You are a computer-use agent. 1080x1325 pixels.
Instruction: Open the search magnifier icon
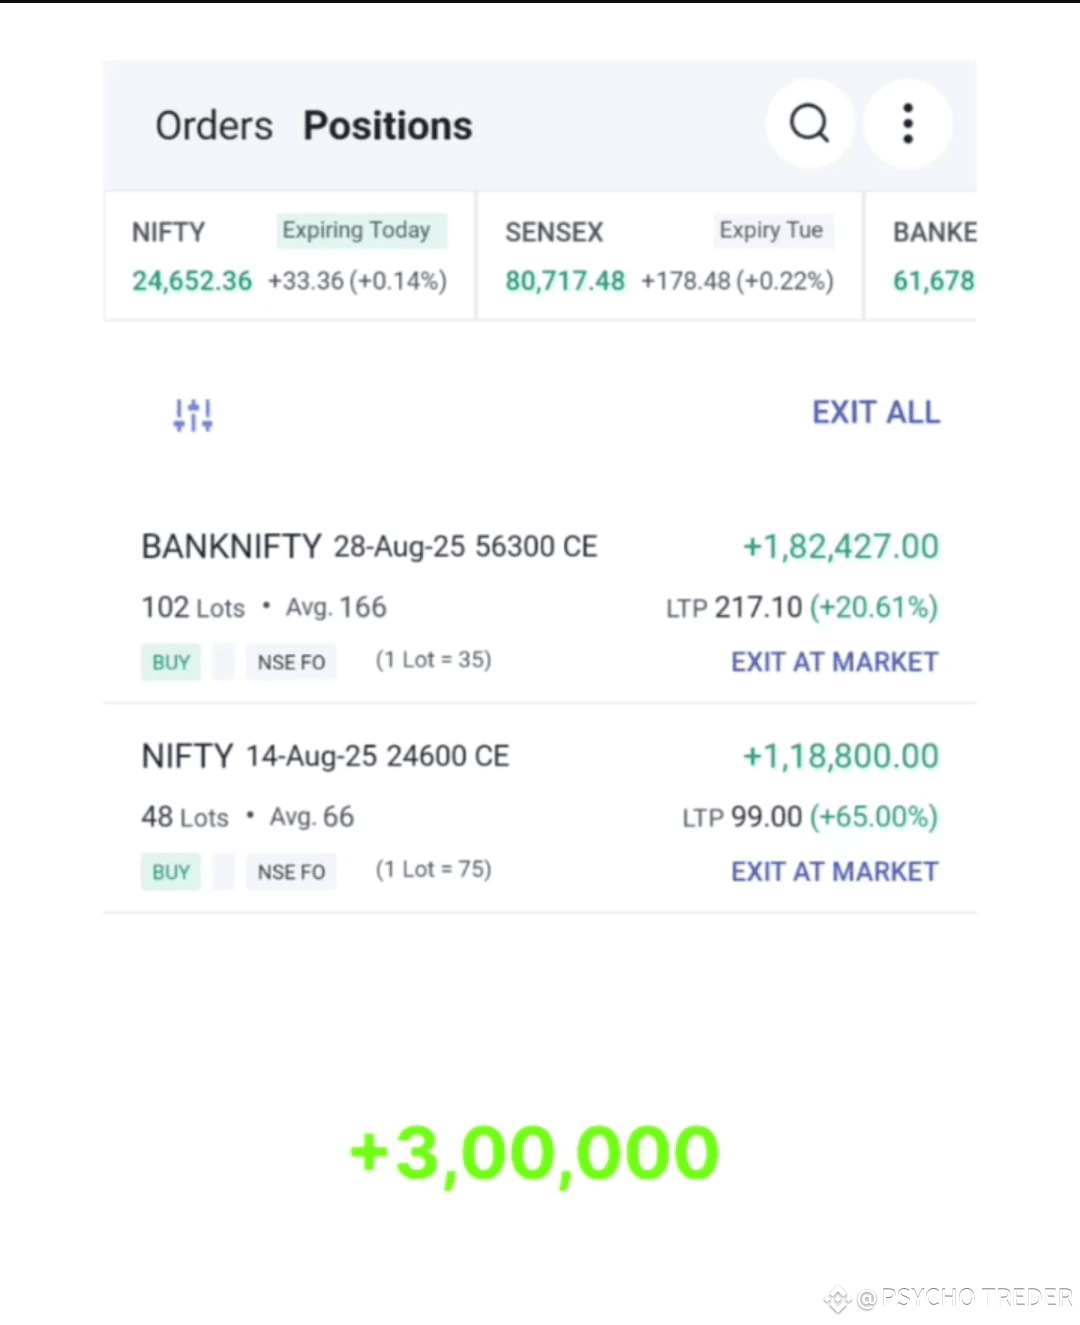[809, 123]
